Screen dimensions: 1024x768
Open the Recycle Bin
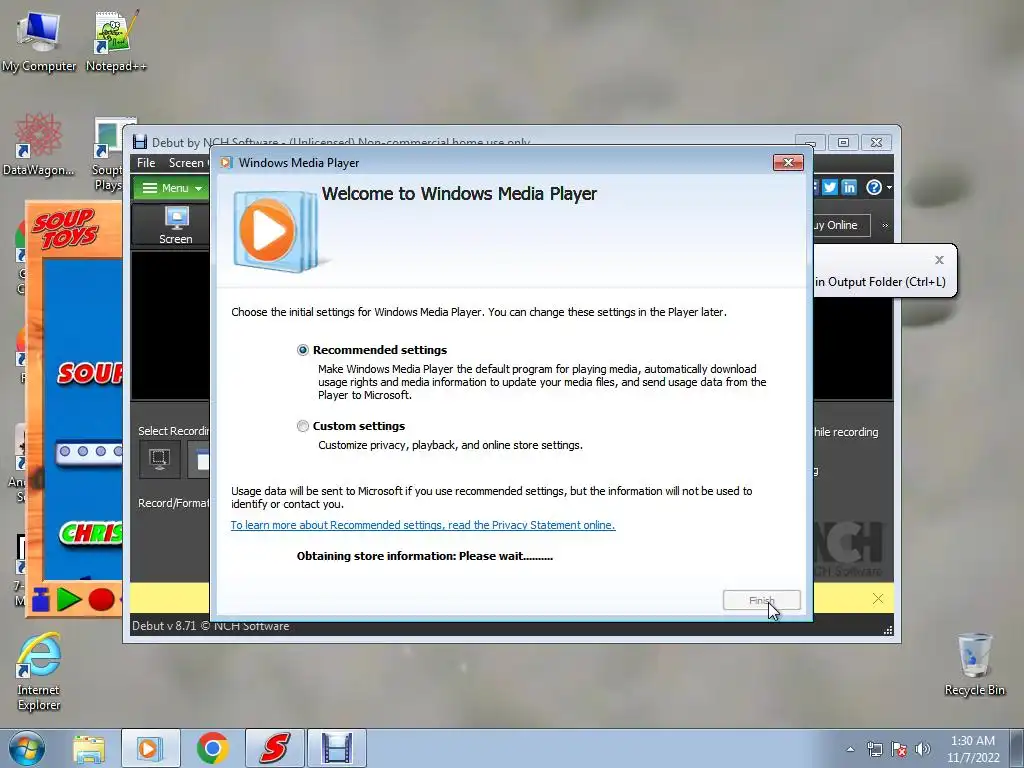974,664
